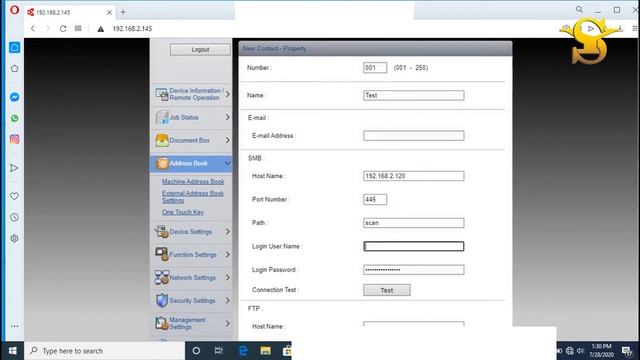
Task: Collapse Address Book chevron
Action: coord(227,163)
